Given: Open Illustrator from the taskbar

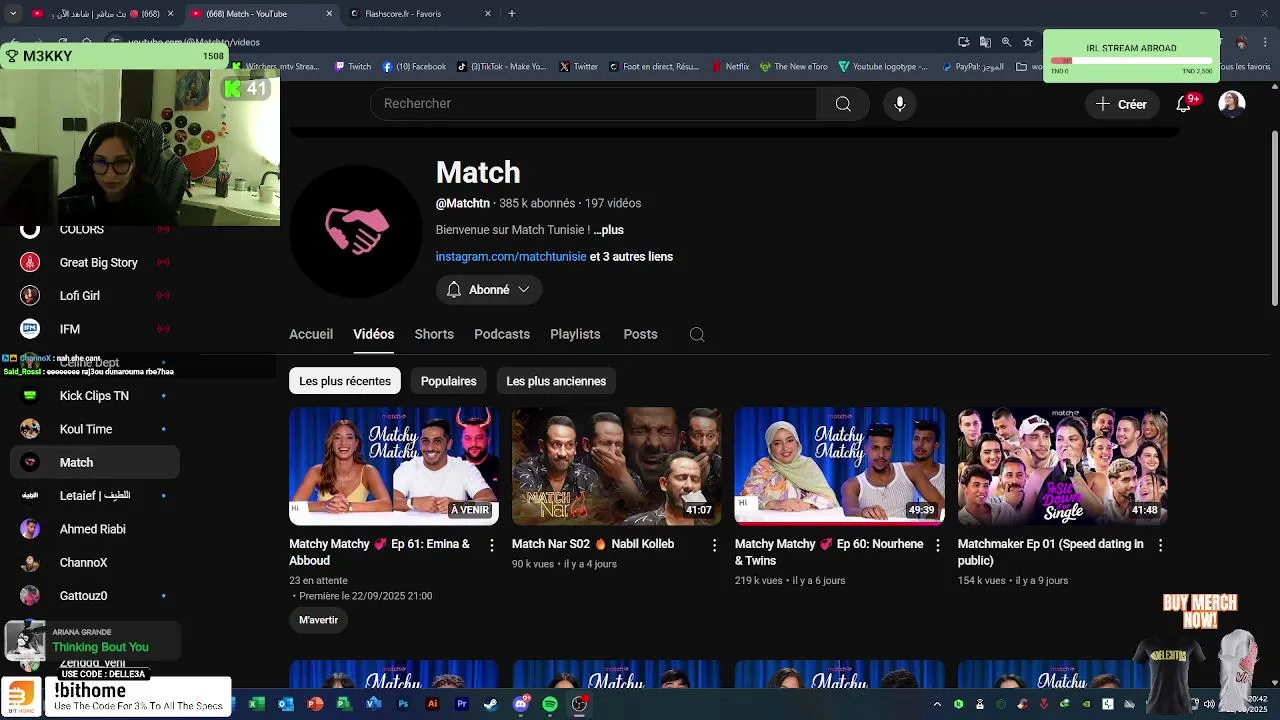Looking at the screenshot, I should pyautogui.click(x=433, y=704).
